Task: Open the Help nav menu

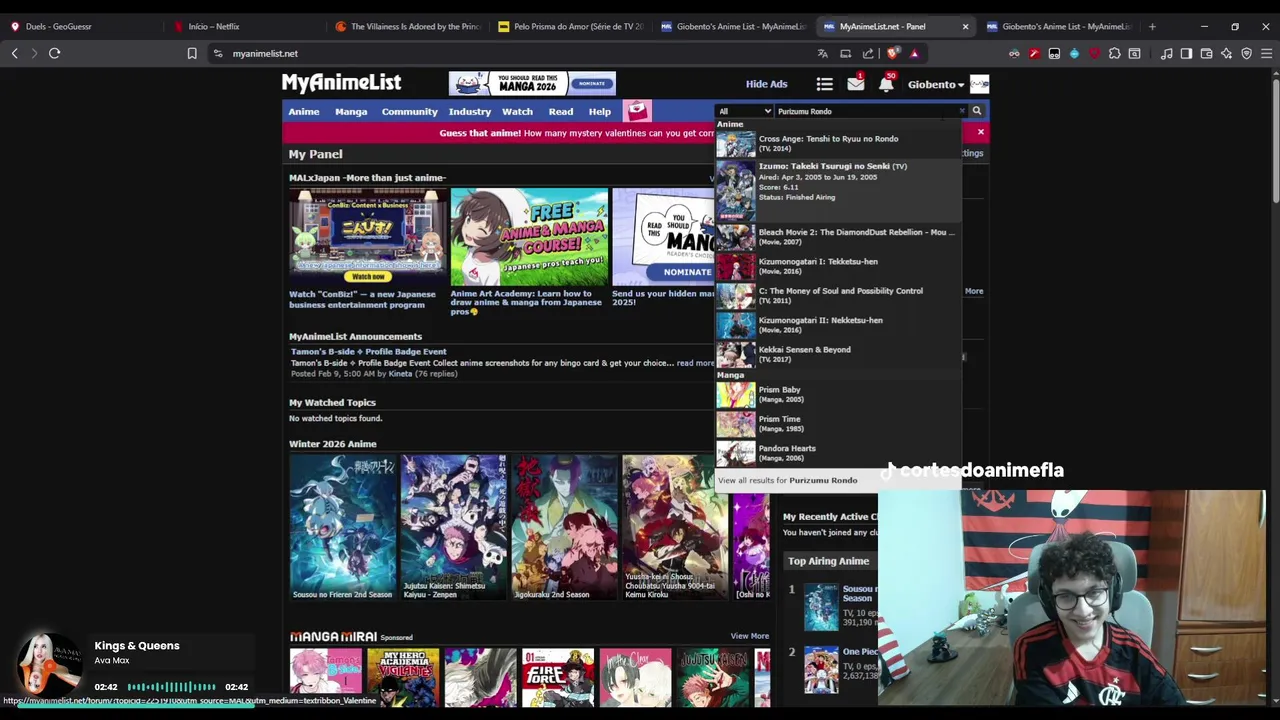Action: tap(600, 111)
